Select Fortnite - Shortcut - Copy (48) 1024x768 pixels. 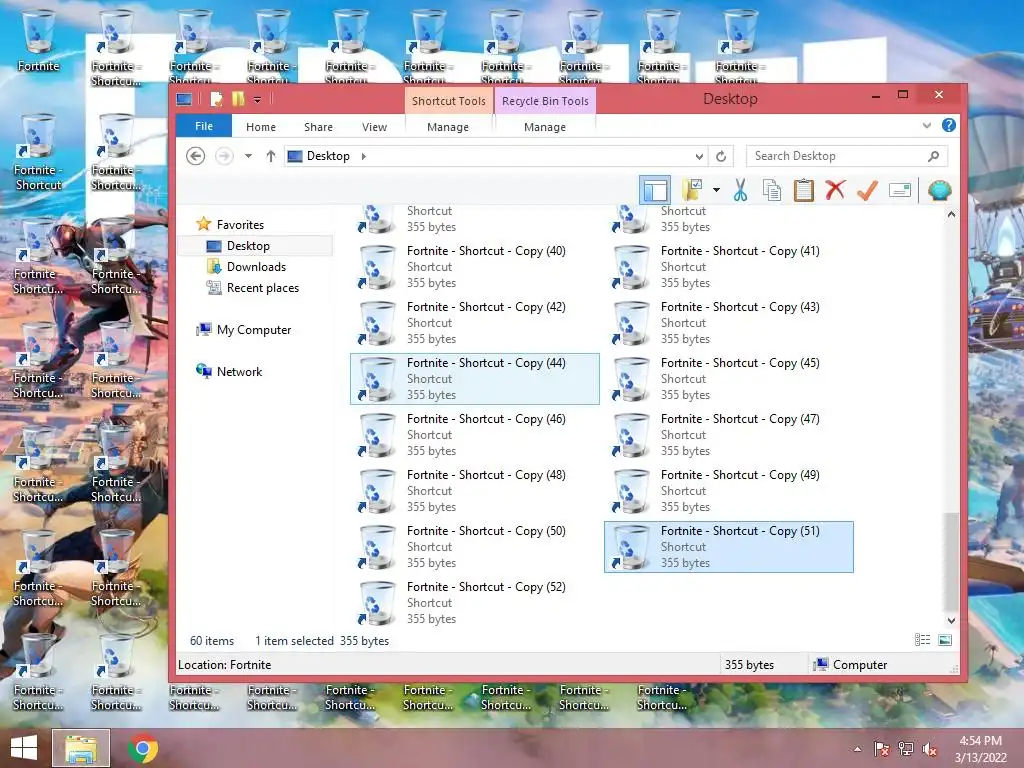click(475, 491)
